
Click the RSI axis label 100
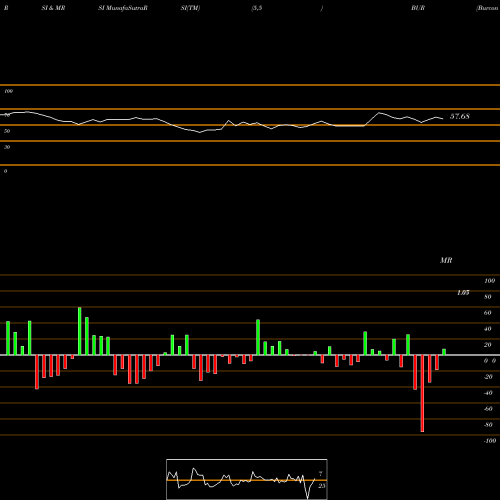coord(9,91)
